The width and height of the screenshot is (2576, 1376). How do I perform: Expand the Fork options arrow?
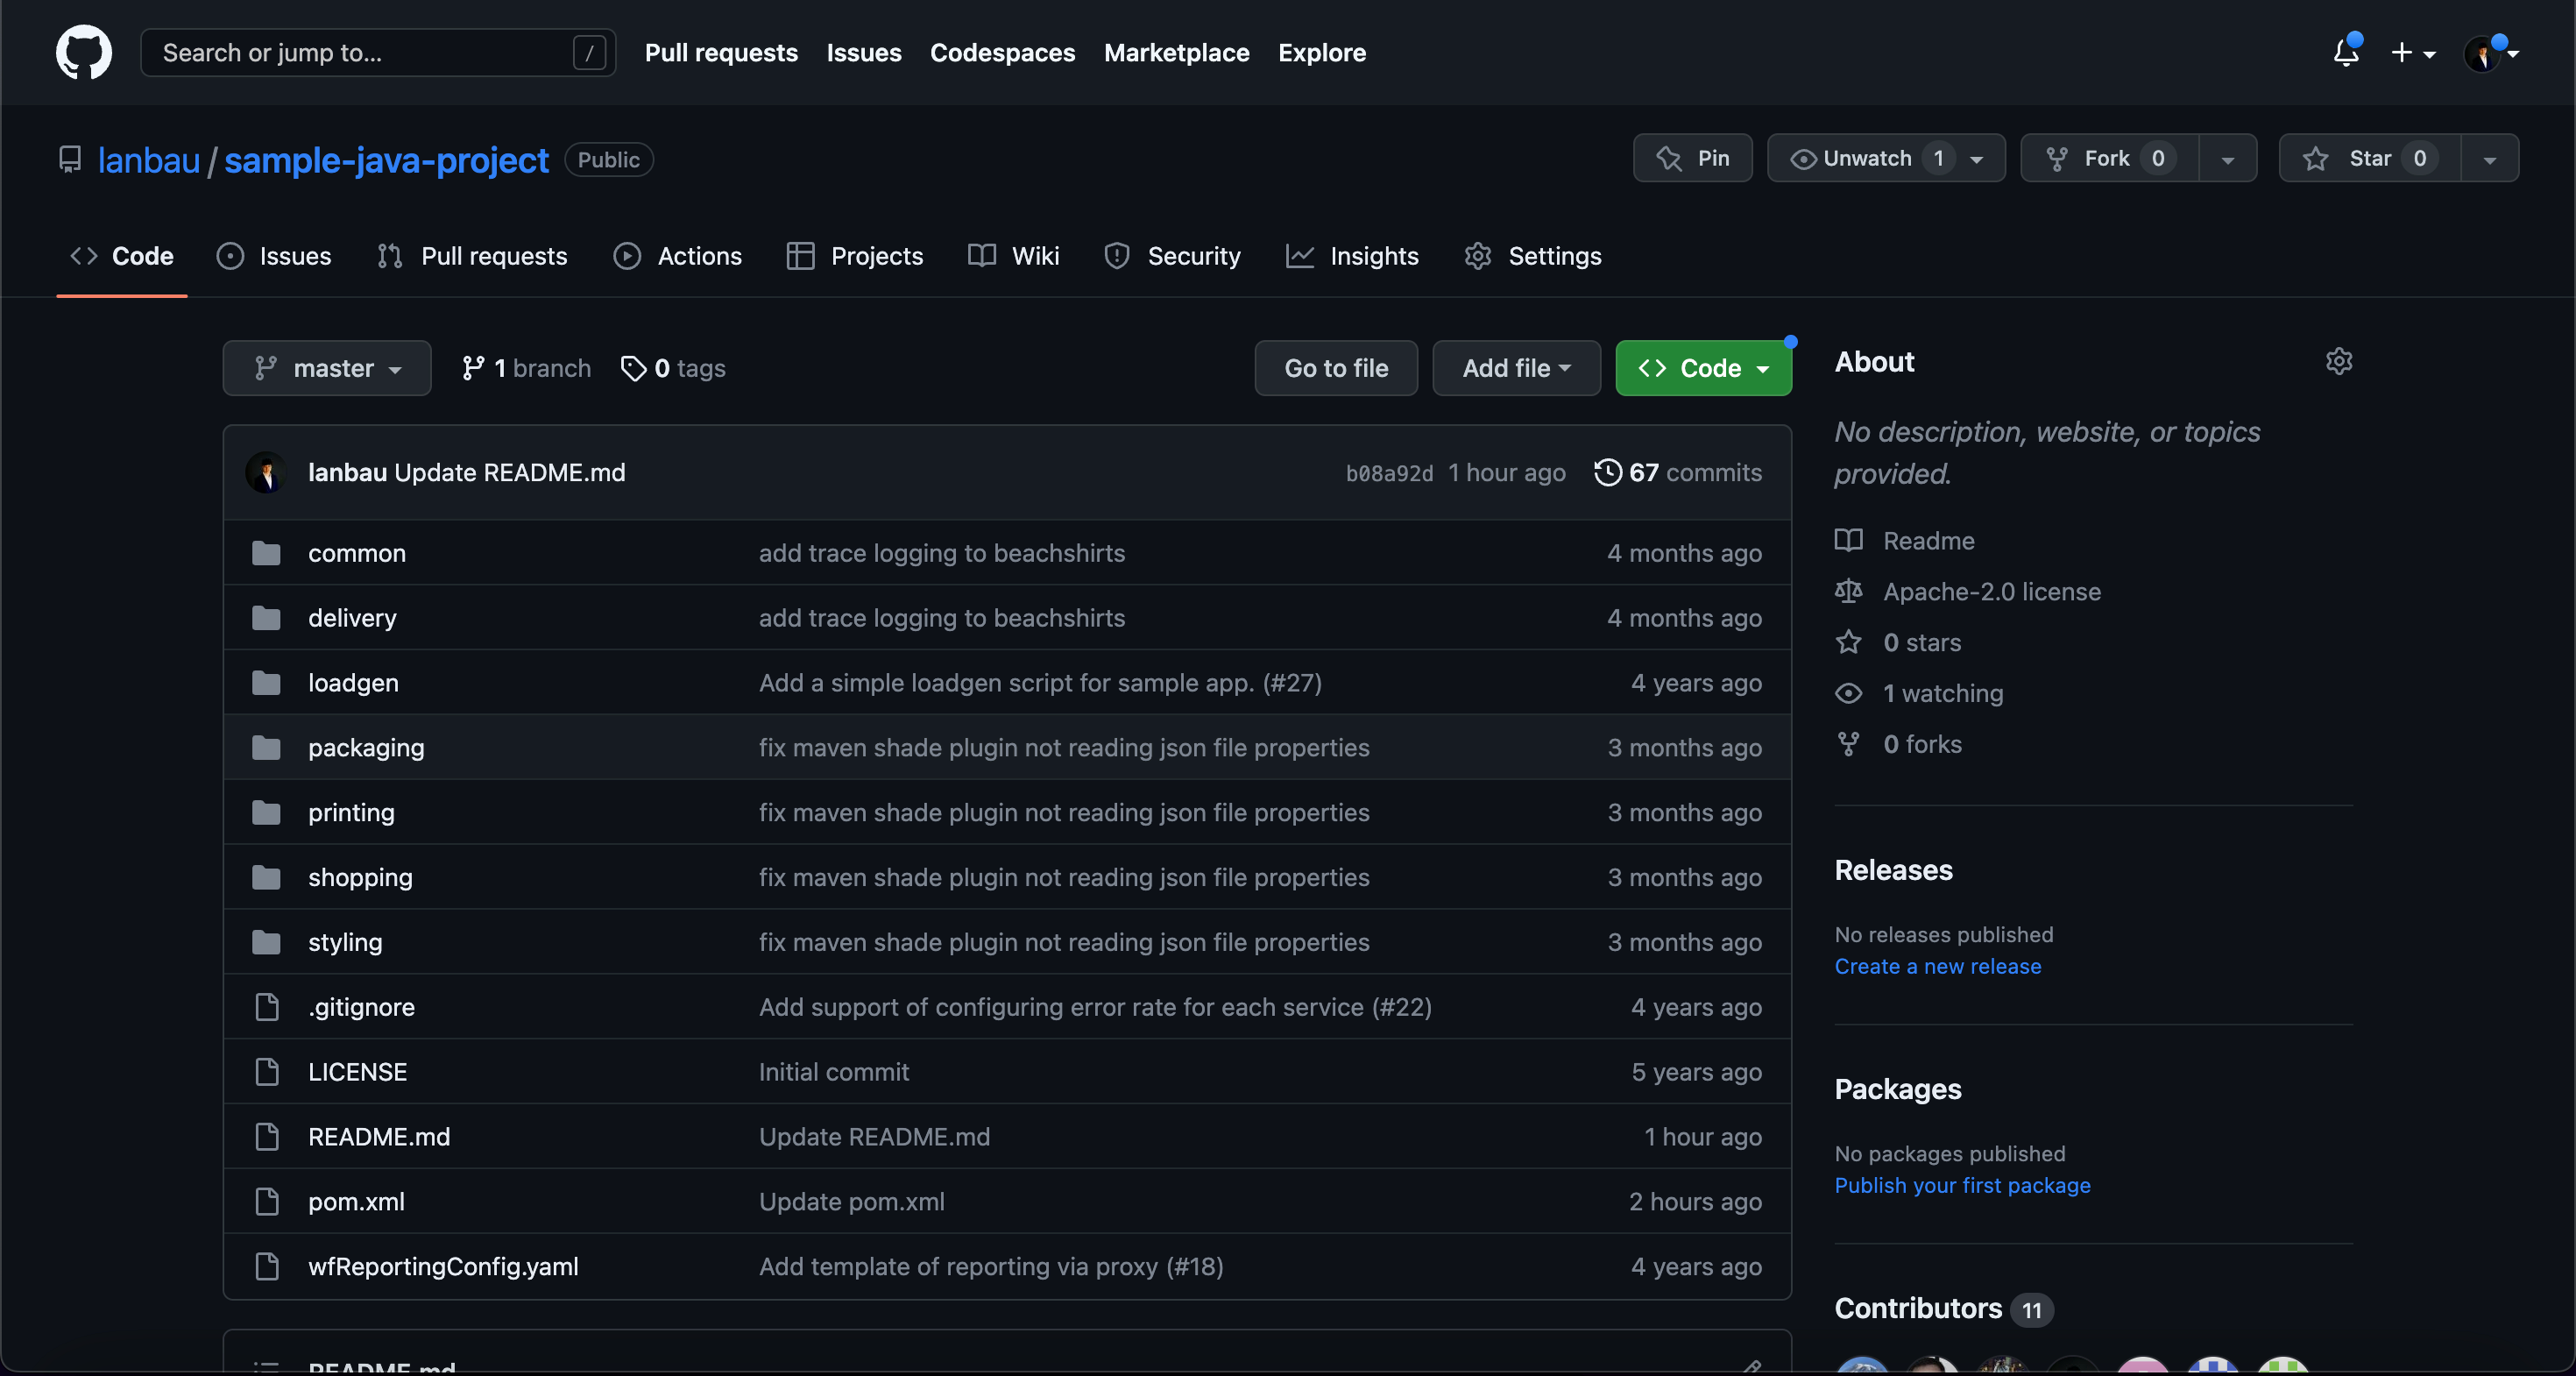(x=2227, y=158)
